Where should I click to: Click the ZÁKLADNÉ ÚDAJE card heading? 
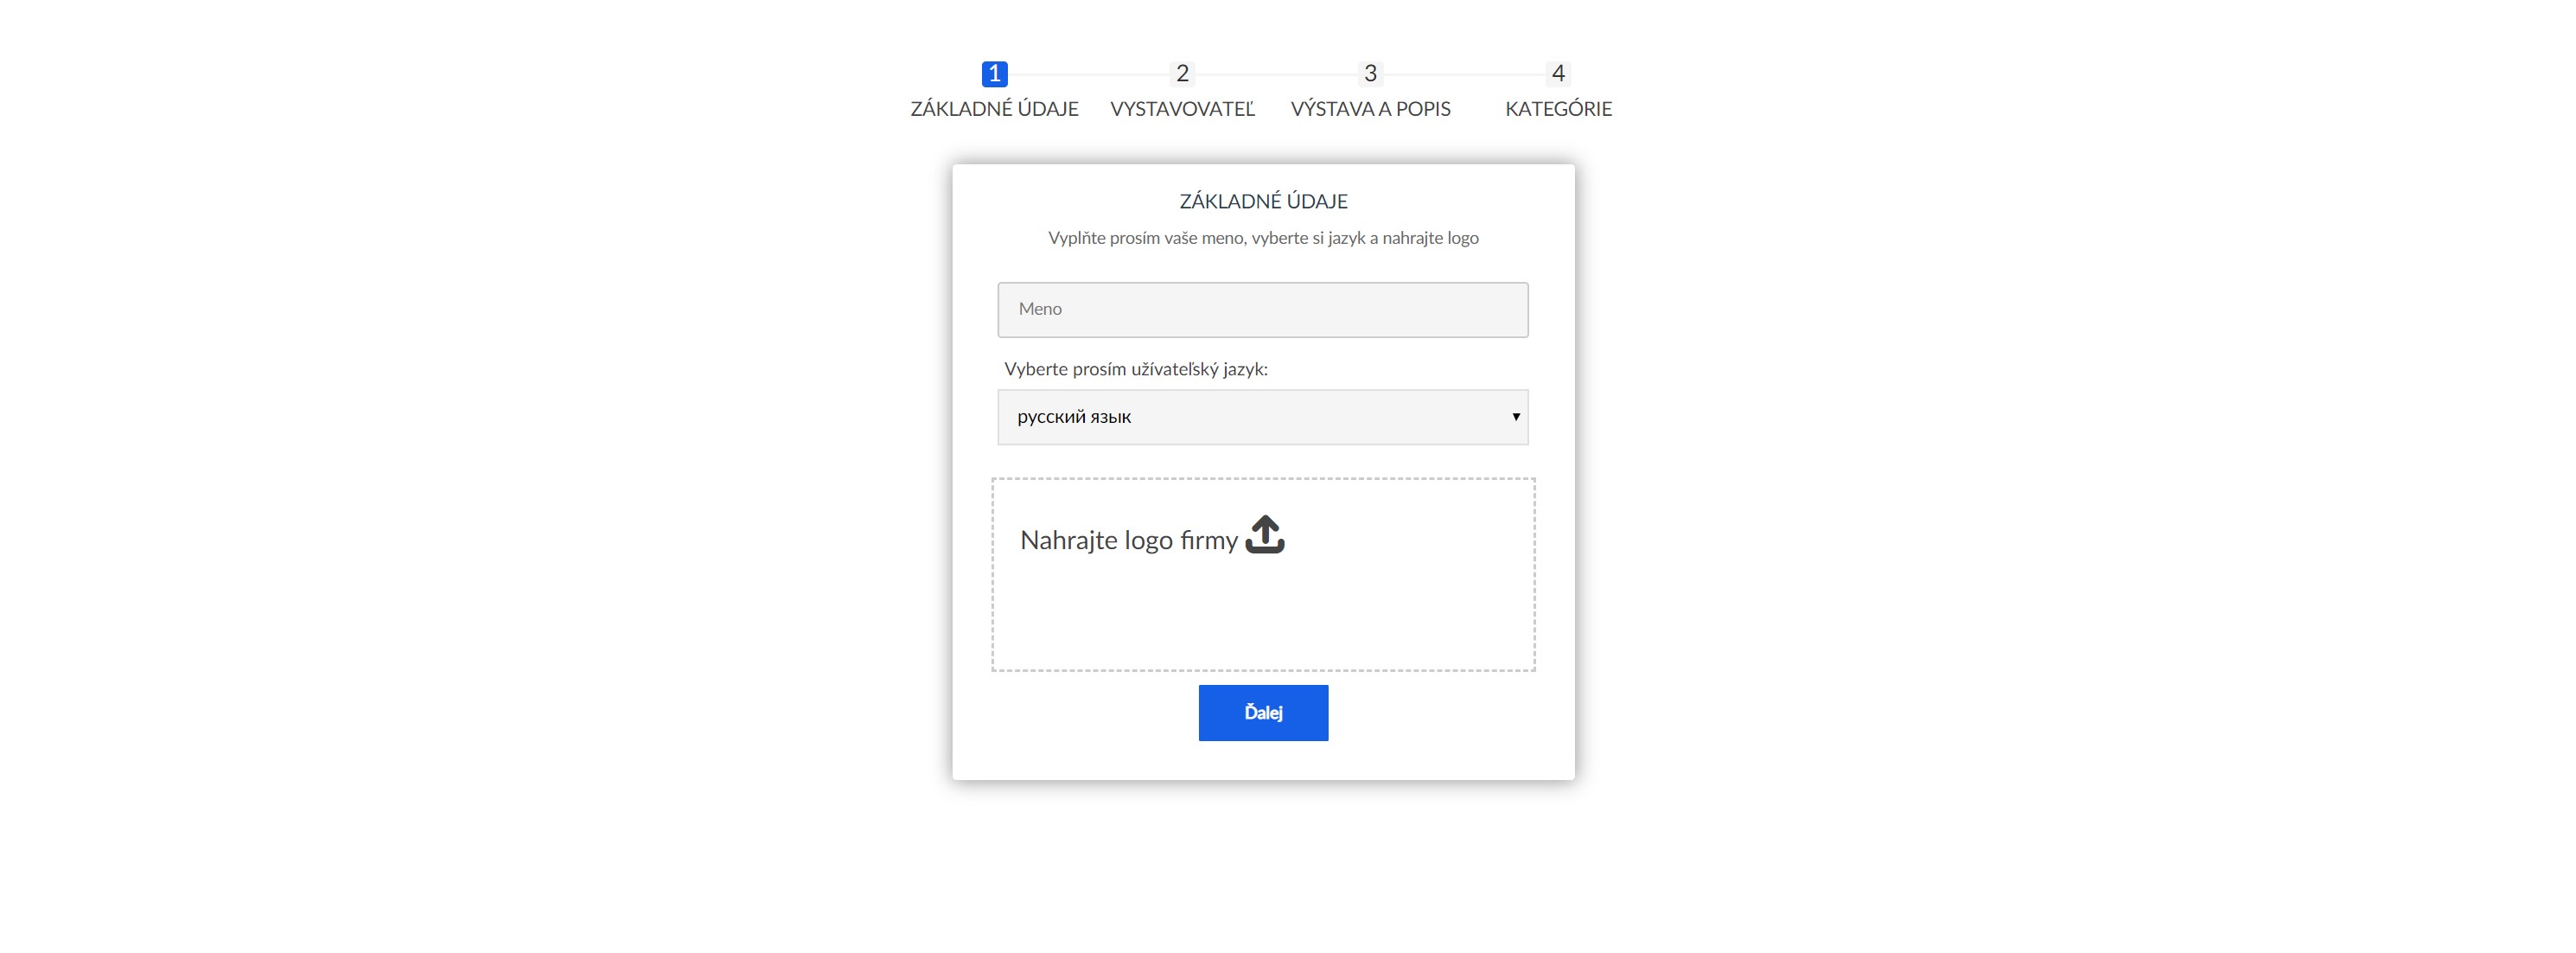1263,202
